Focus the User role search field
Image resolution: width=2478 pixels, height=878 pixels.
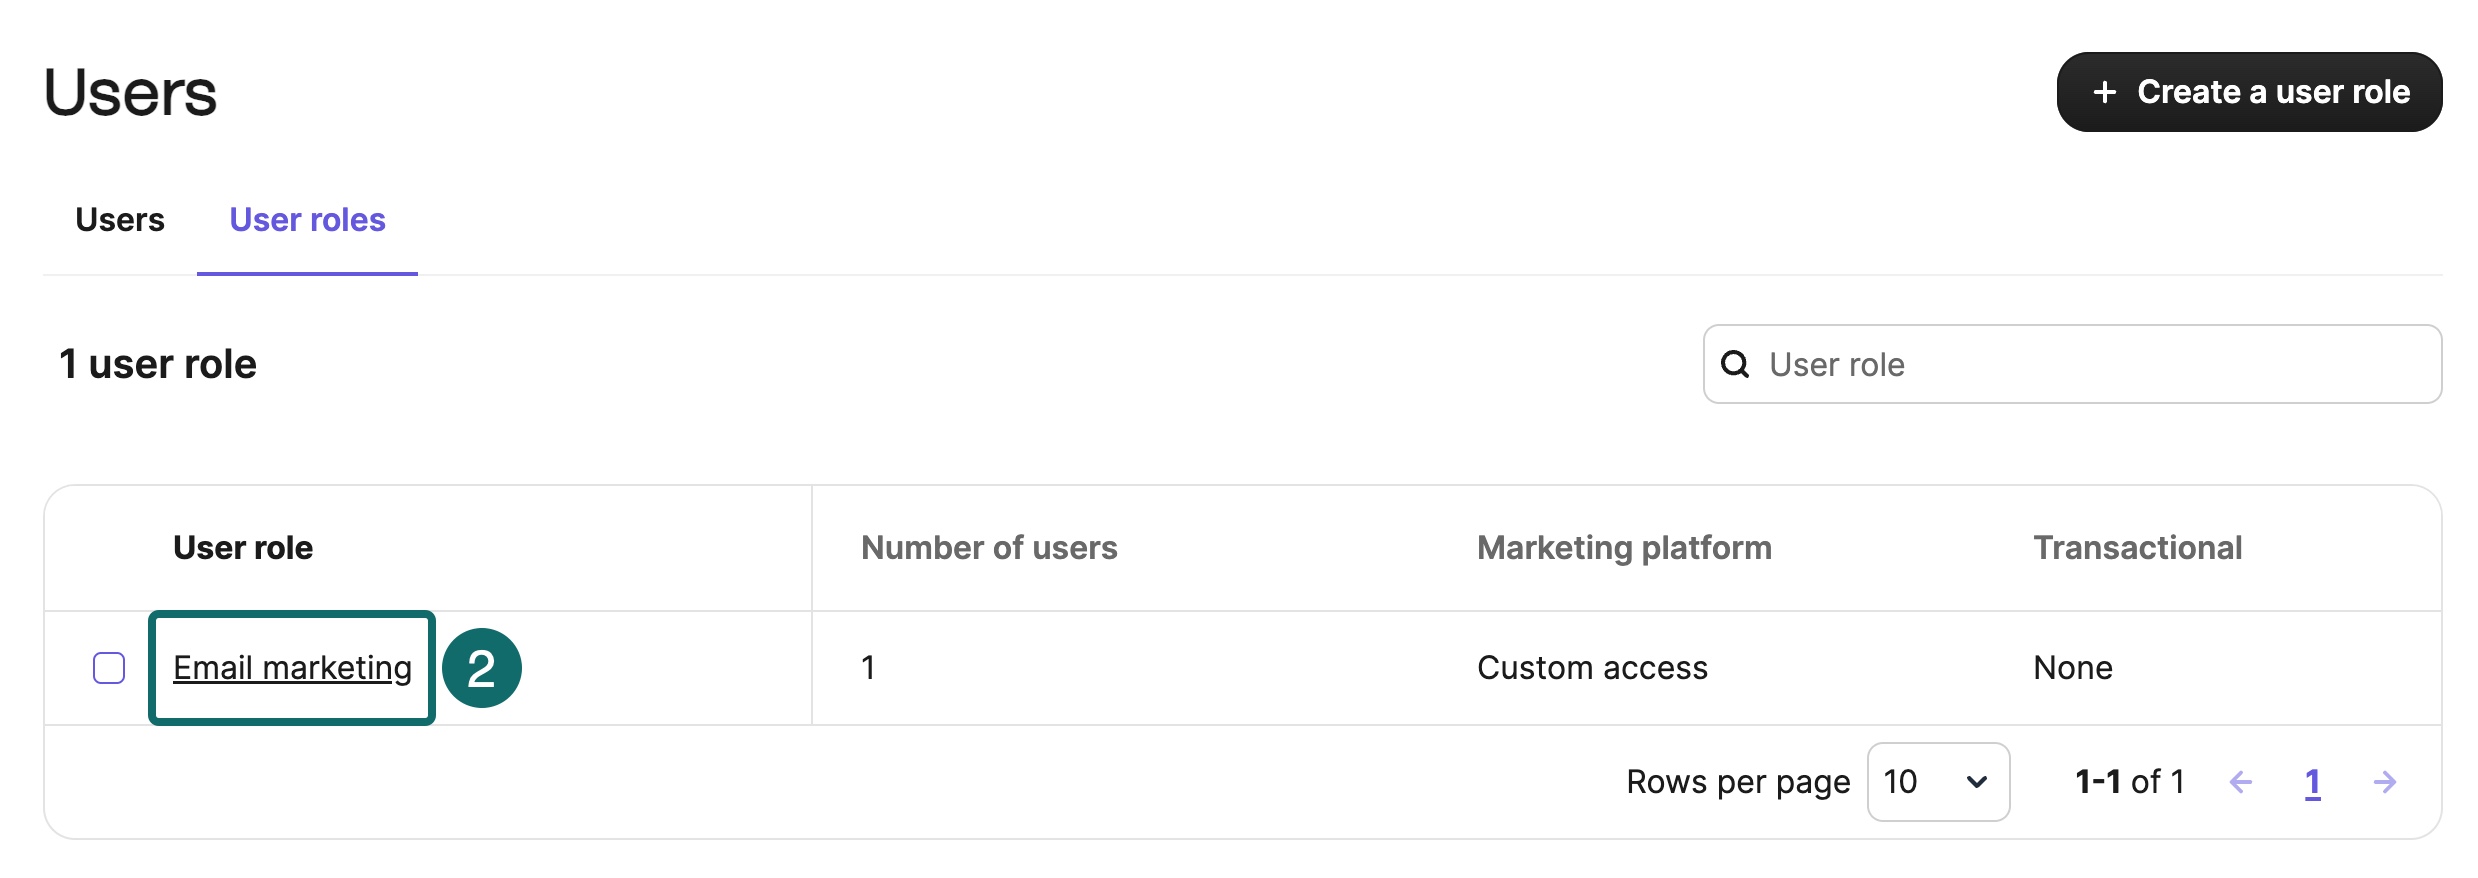2090,364
